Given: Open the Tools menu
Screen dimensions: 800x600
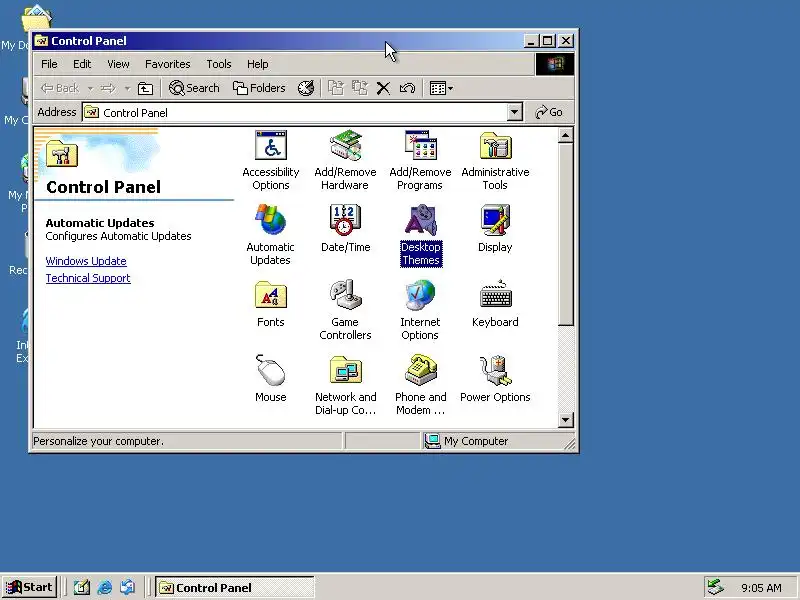Looking at the screenshot, I should (218, 64).
